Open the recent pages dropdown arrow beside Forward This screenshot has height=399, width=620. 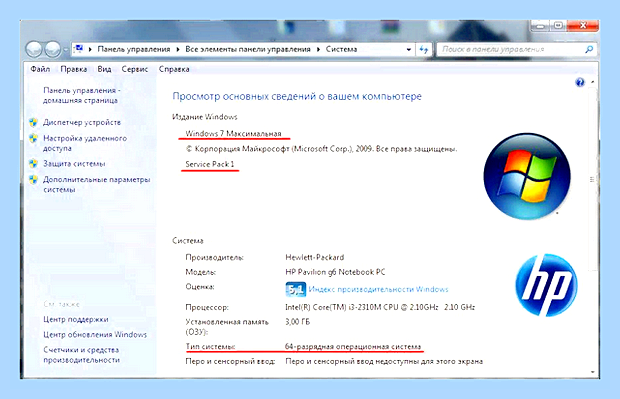tap(66, 50)
